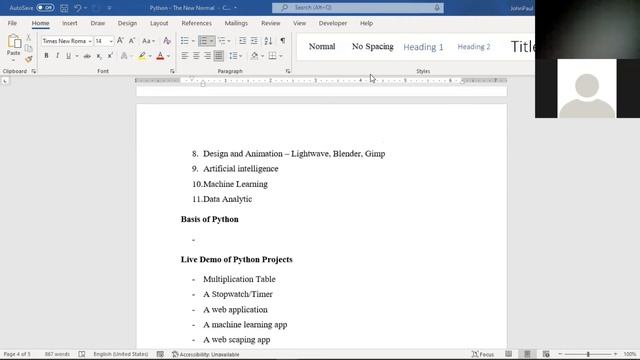The height and width of the screenshot is (360, 640).
Task: Apply the Normal style
Action: [322, 47]
